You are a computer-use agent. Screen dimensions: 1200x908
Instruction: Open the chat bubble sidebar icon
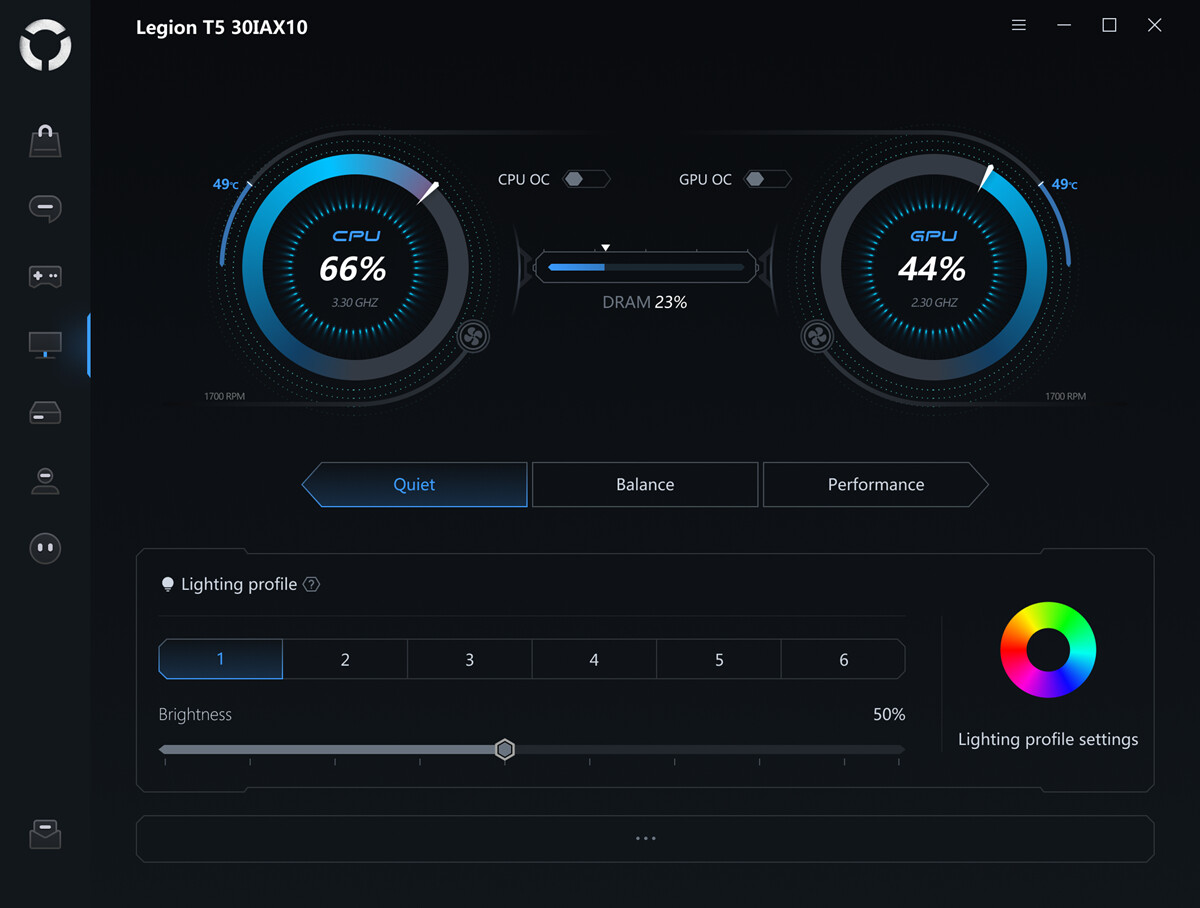(x=45, y=208)
